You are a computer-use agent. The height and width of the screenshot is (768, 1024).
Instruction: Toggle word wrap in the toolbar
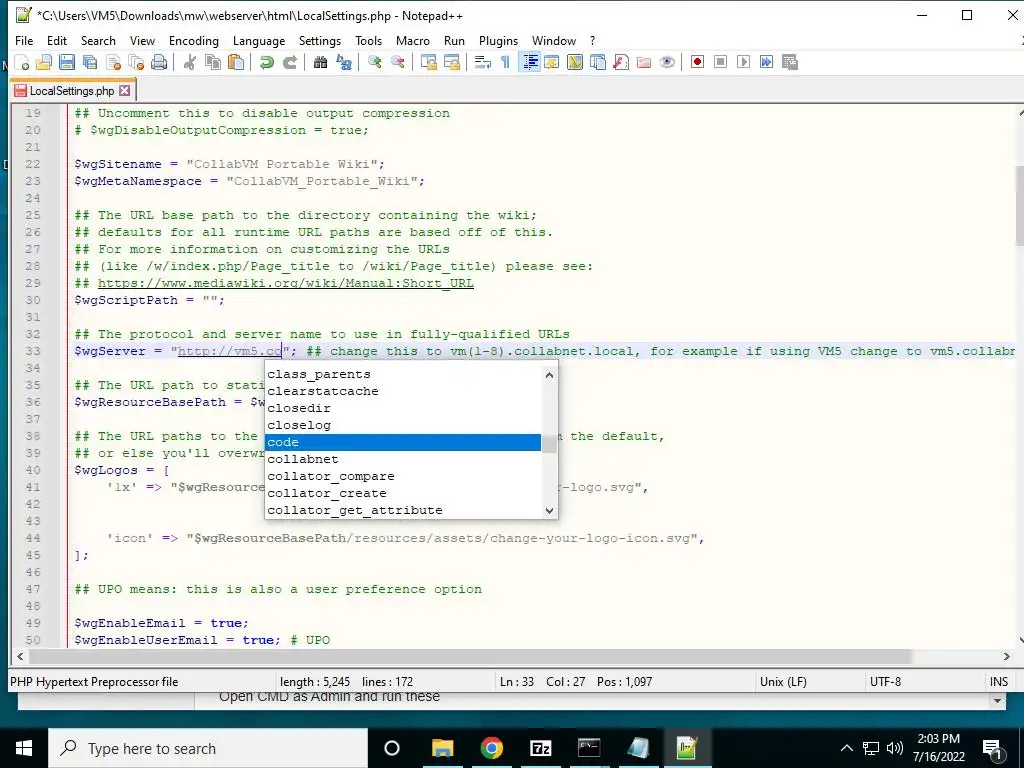(483, 62)
